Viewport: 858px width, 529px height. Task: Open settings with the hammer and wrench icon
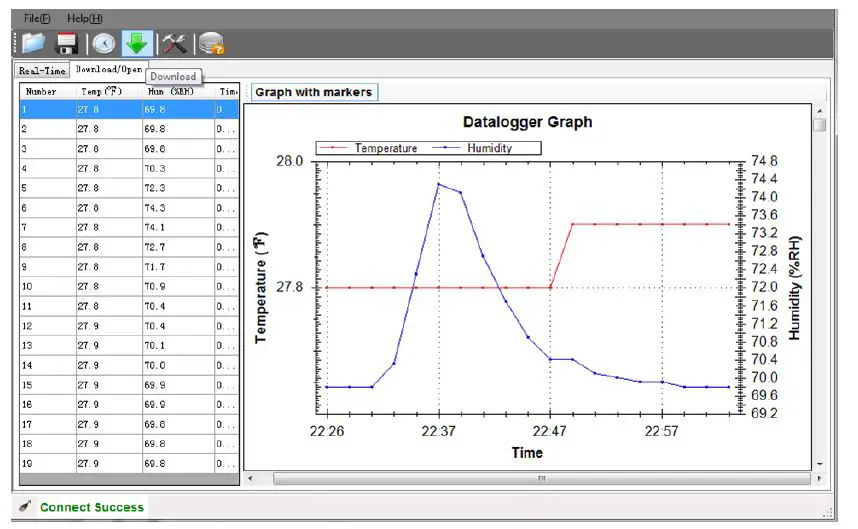(174, 44)
